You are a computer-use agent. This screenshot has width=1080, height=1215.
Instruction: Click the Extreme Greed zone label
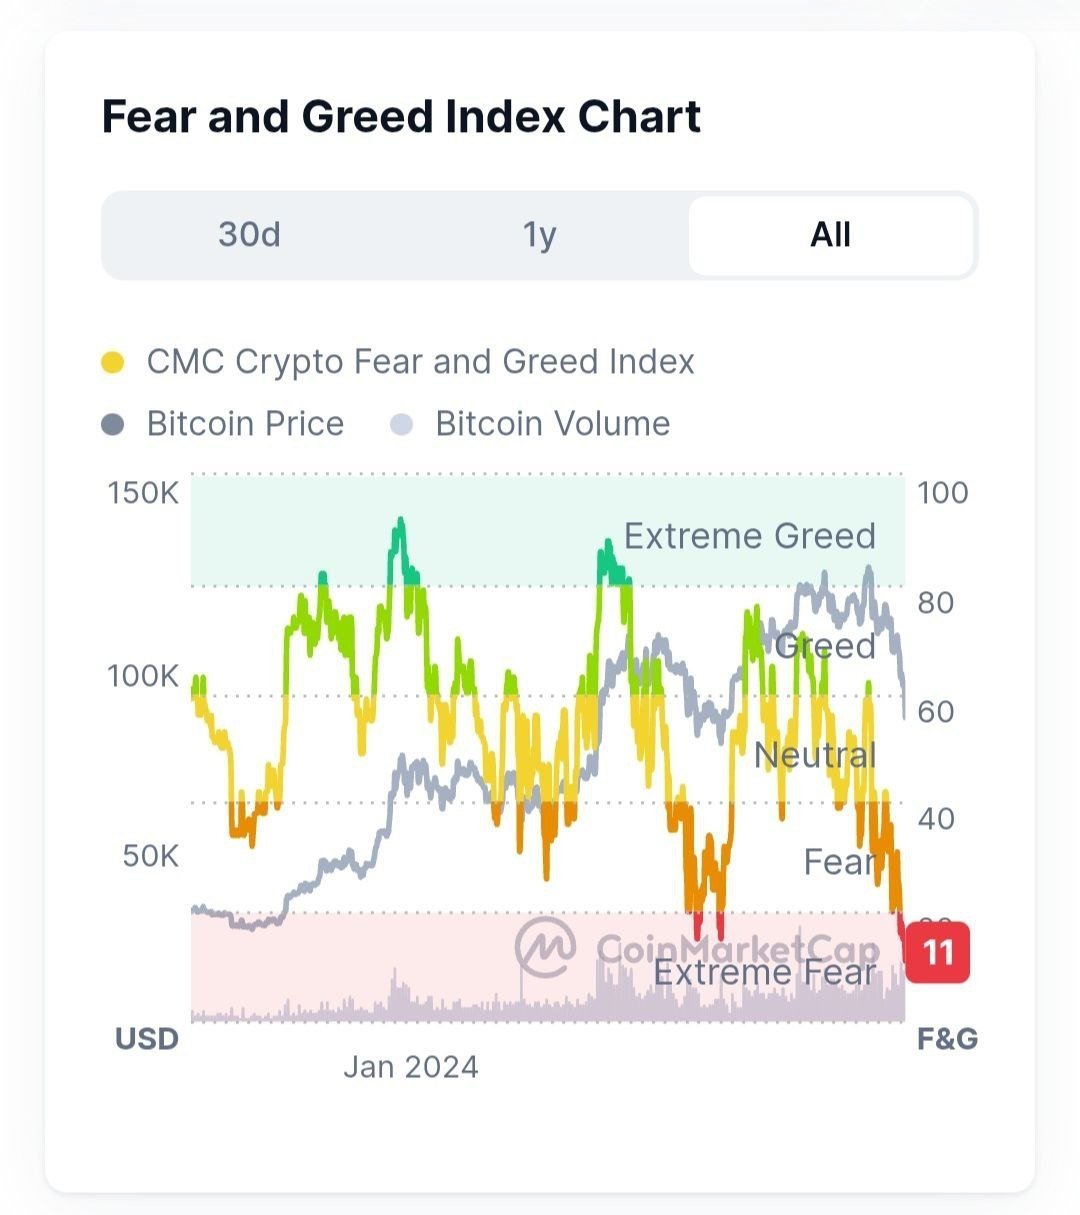[x=749, y=536]
